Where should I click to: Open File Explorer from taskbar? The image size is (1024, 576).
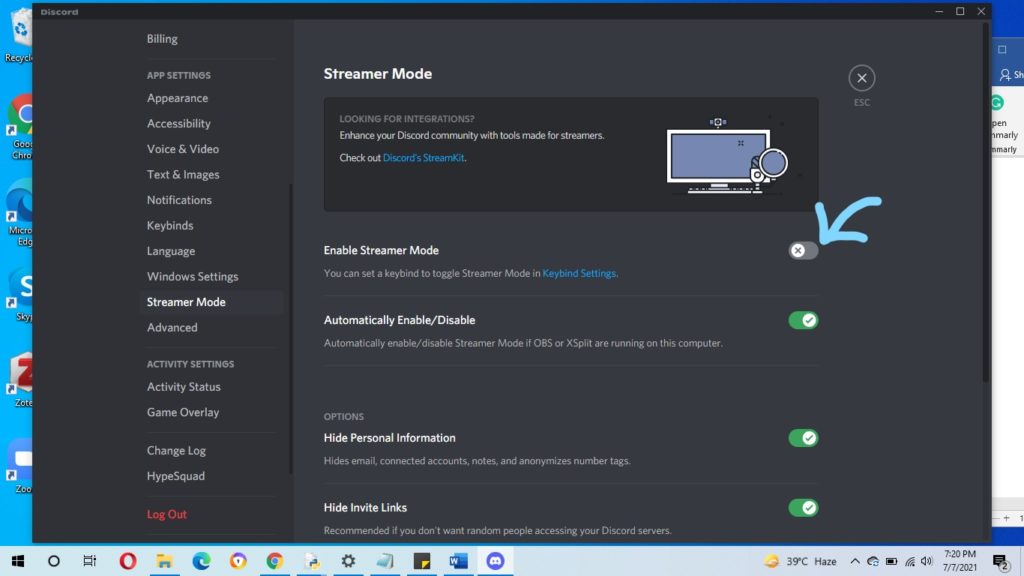coord(164,561)
